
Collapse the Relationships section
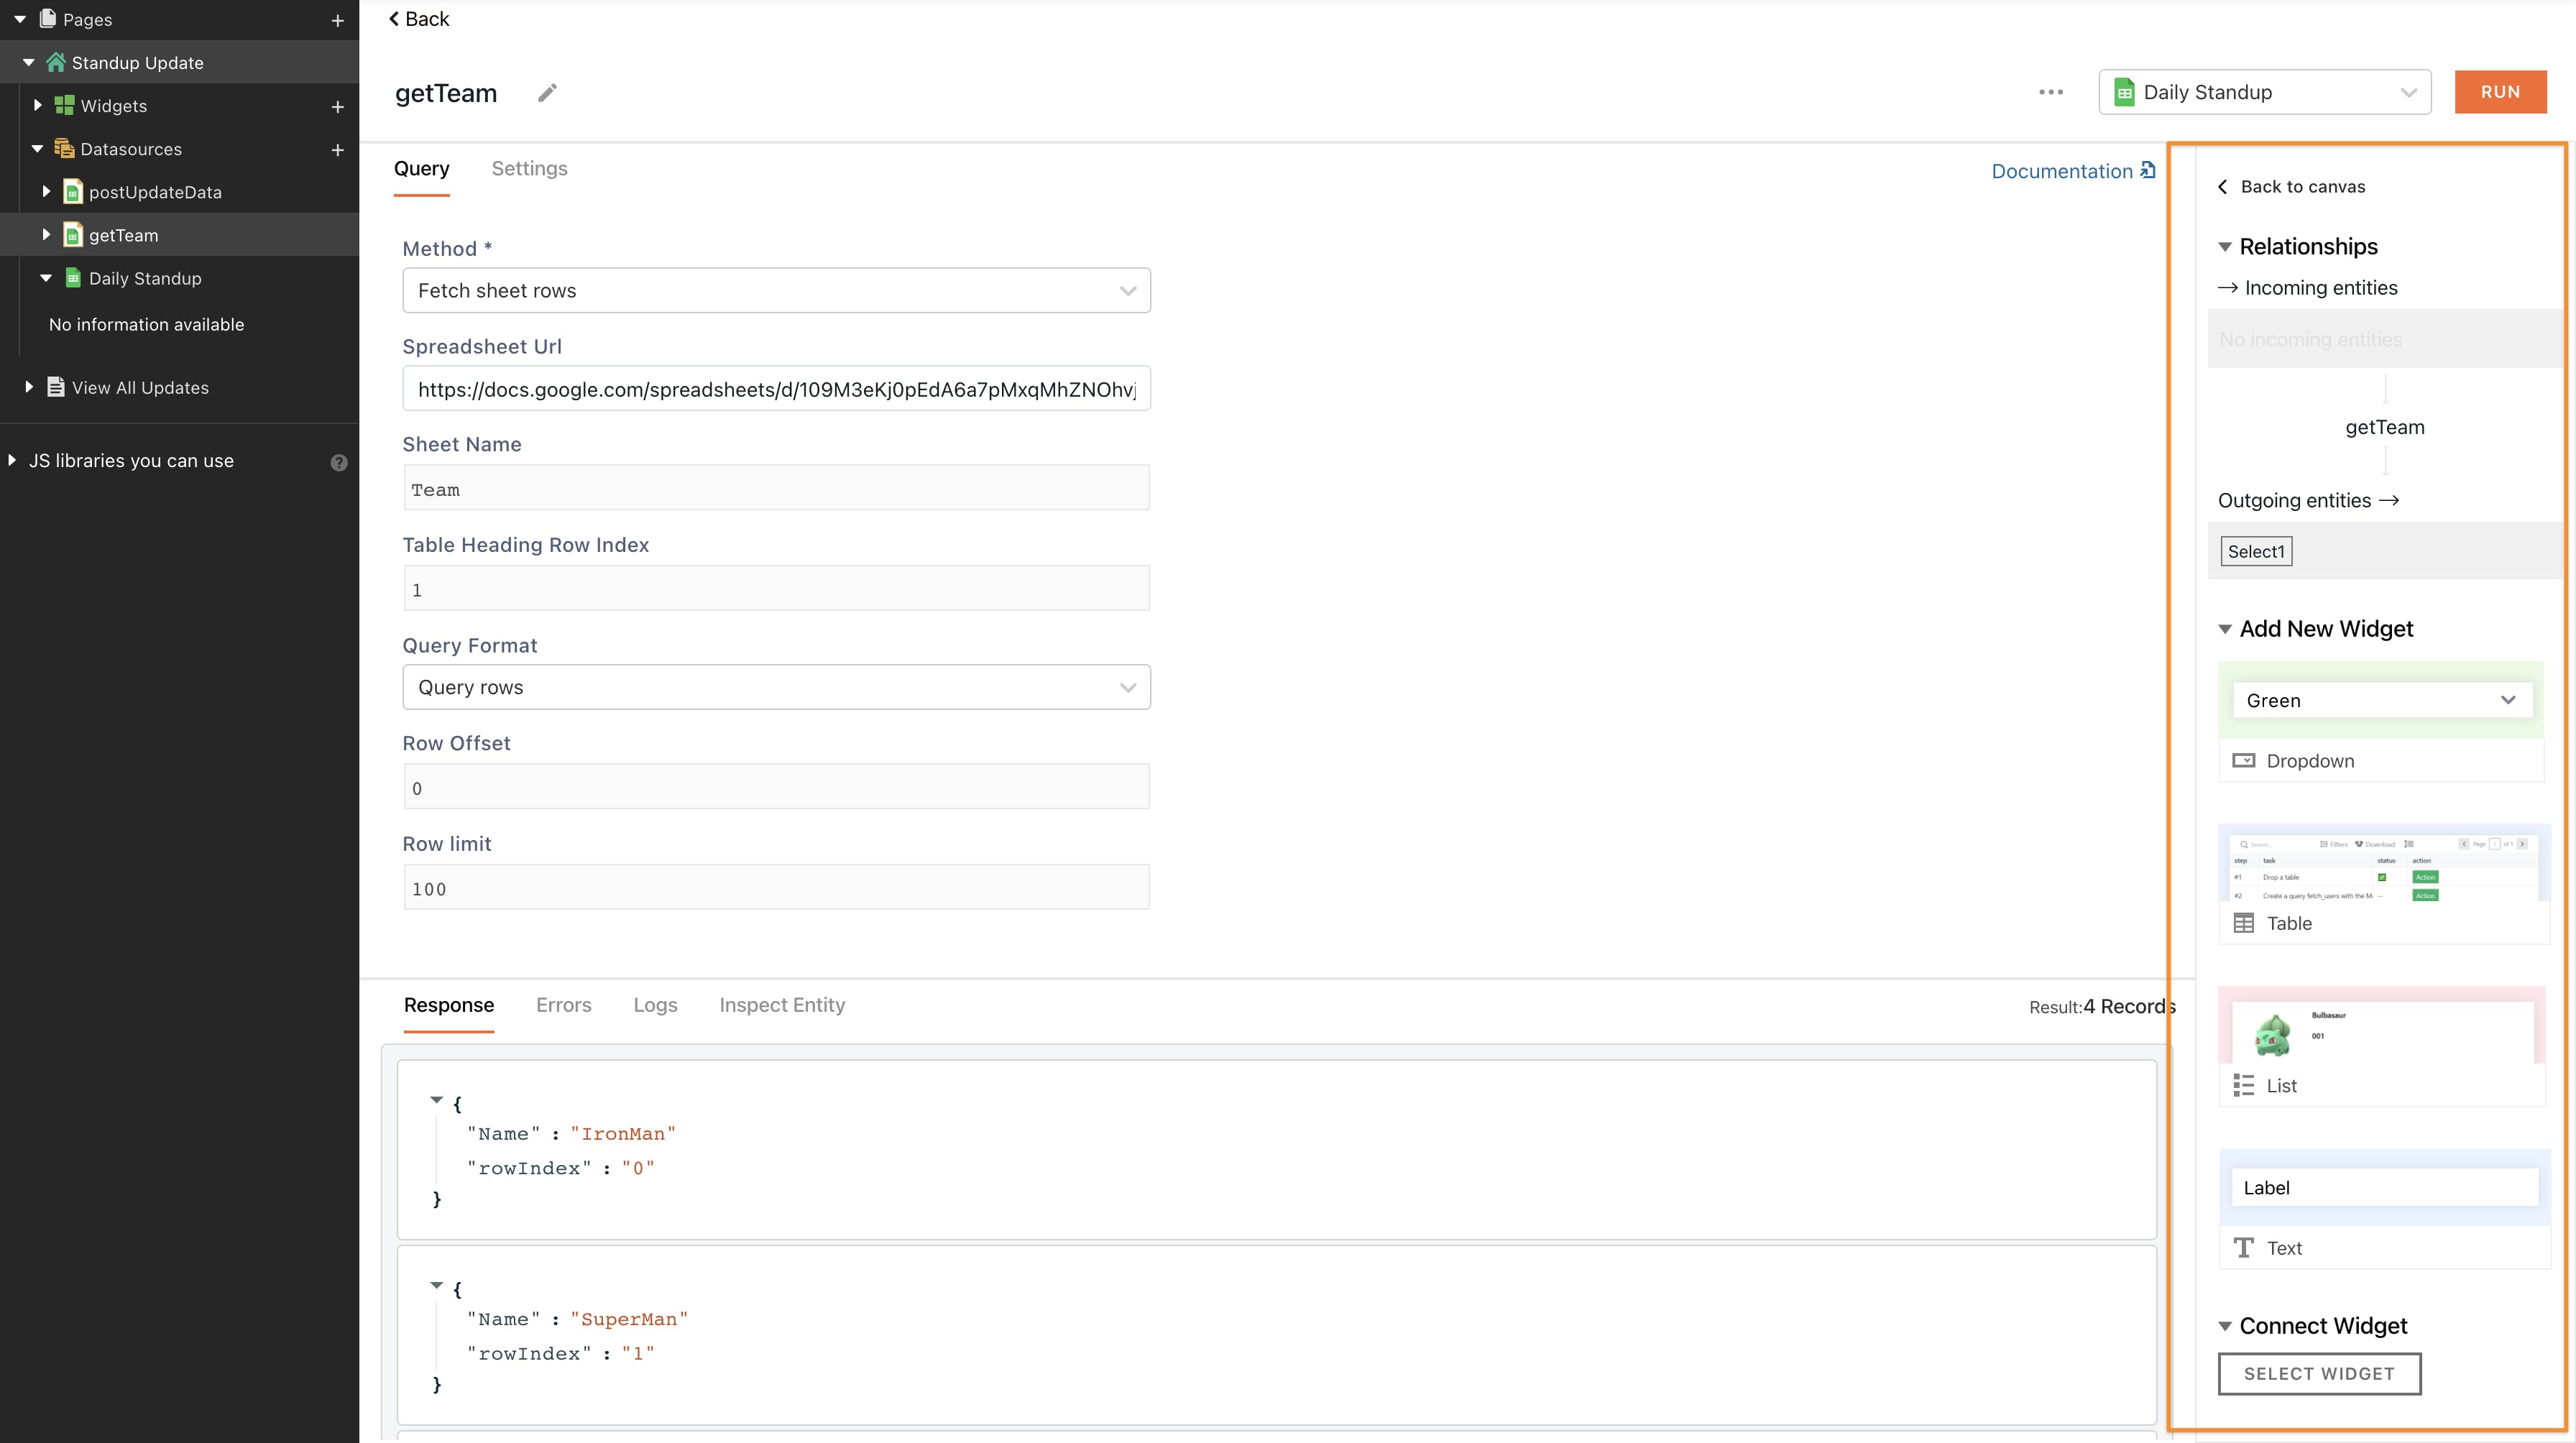tap(2225, 247)
